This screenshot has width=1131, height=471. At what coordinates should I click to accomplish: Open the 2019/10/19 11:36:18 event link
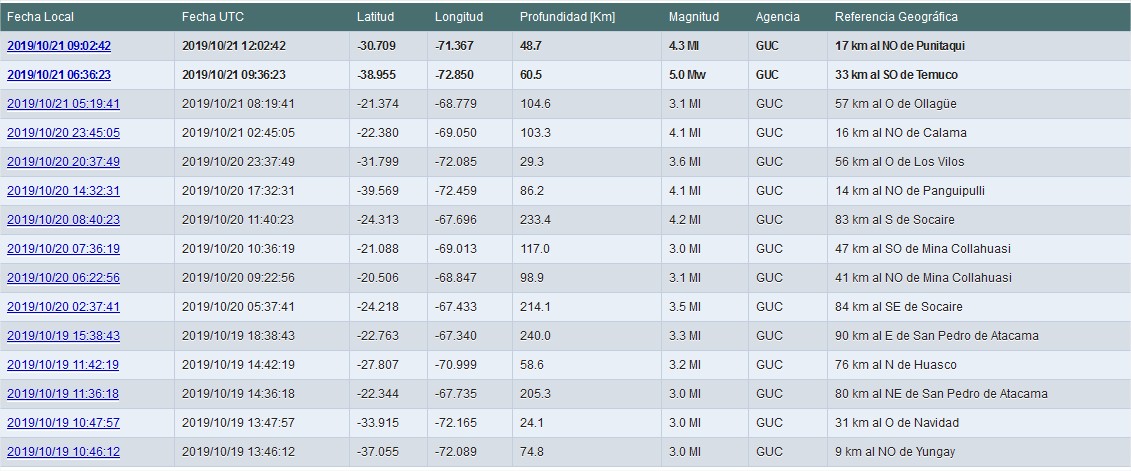click(x=63, y=393)
